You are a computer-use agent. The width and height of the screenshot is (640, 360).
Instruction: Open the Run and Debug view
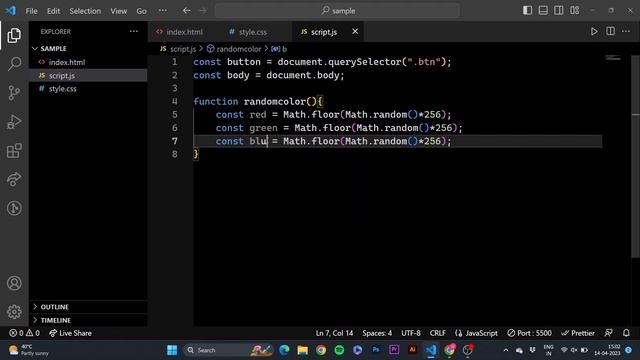(x=14, y=122)
